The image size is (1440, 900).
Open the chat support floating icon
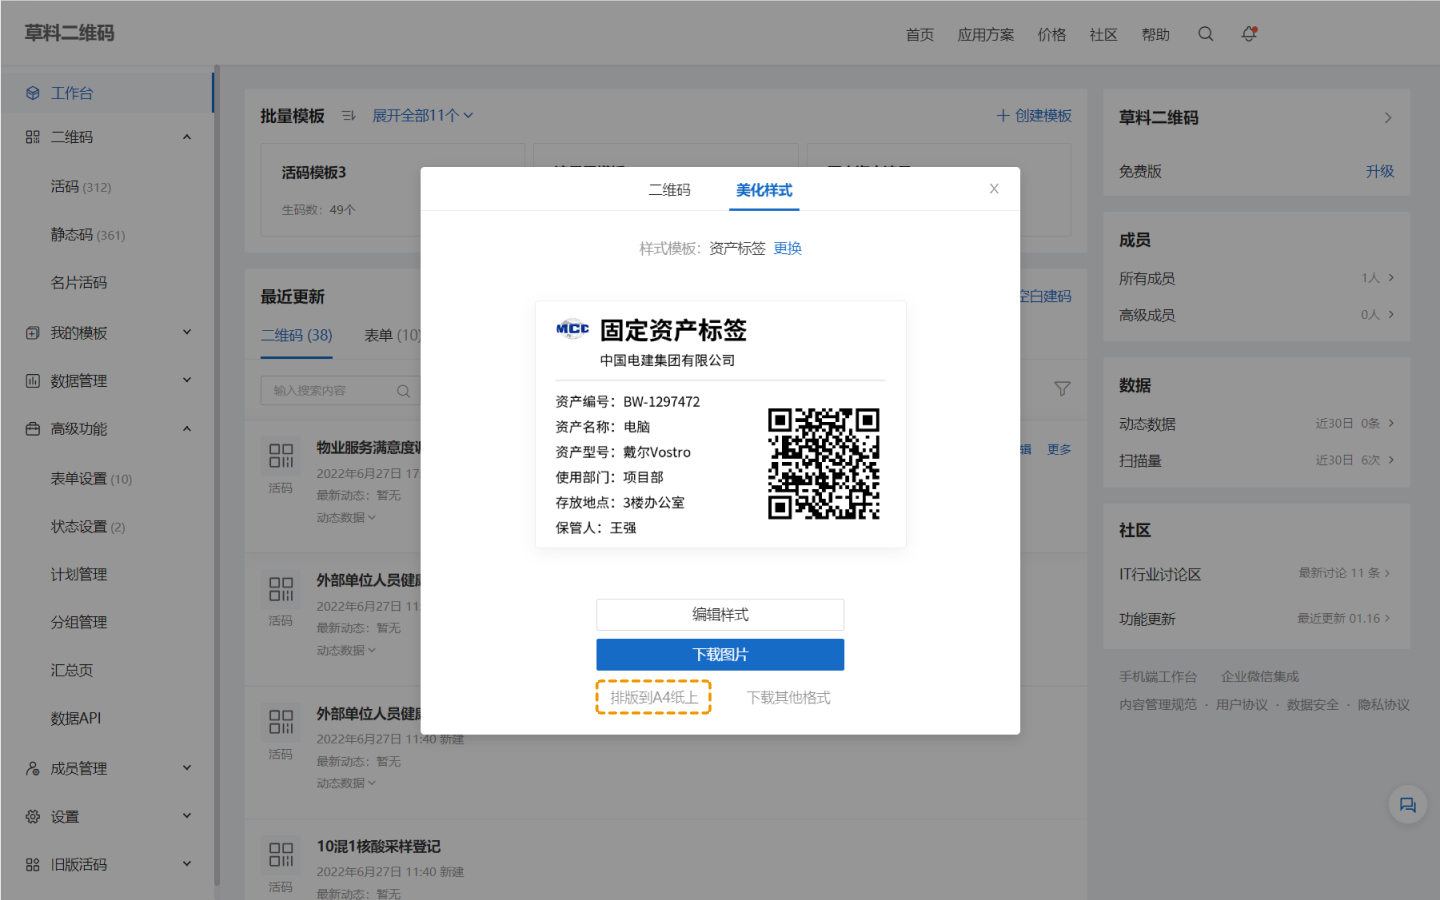click(1407, 805)
